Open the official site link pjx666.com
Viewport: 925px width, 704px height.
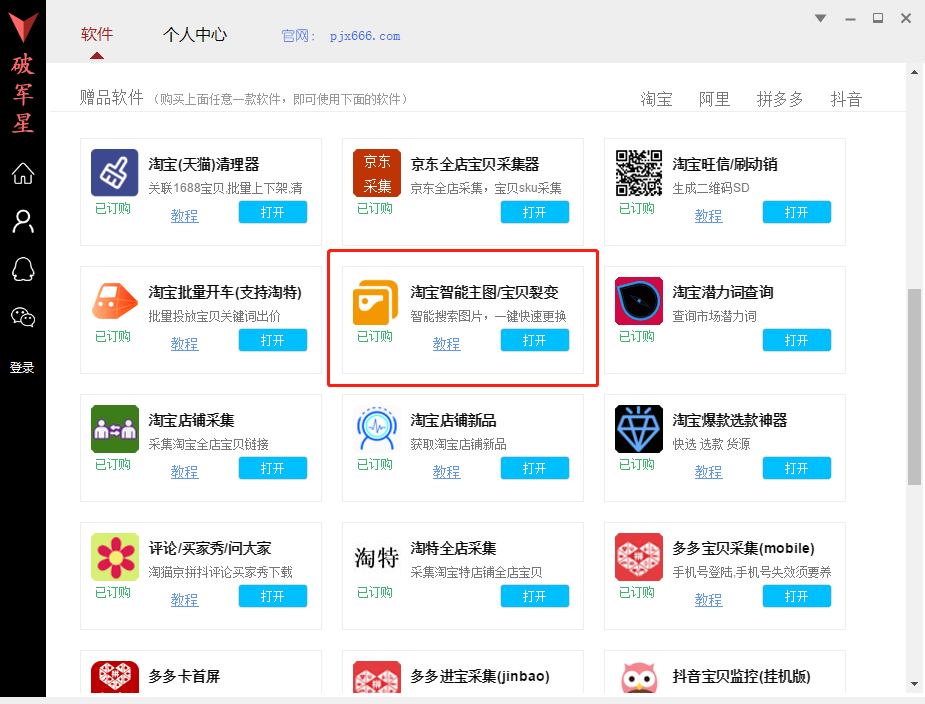[365, 36]
